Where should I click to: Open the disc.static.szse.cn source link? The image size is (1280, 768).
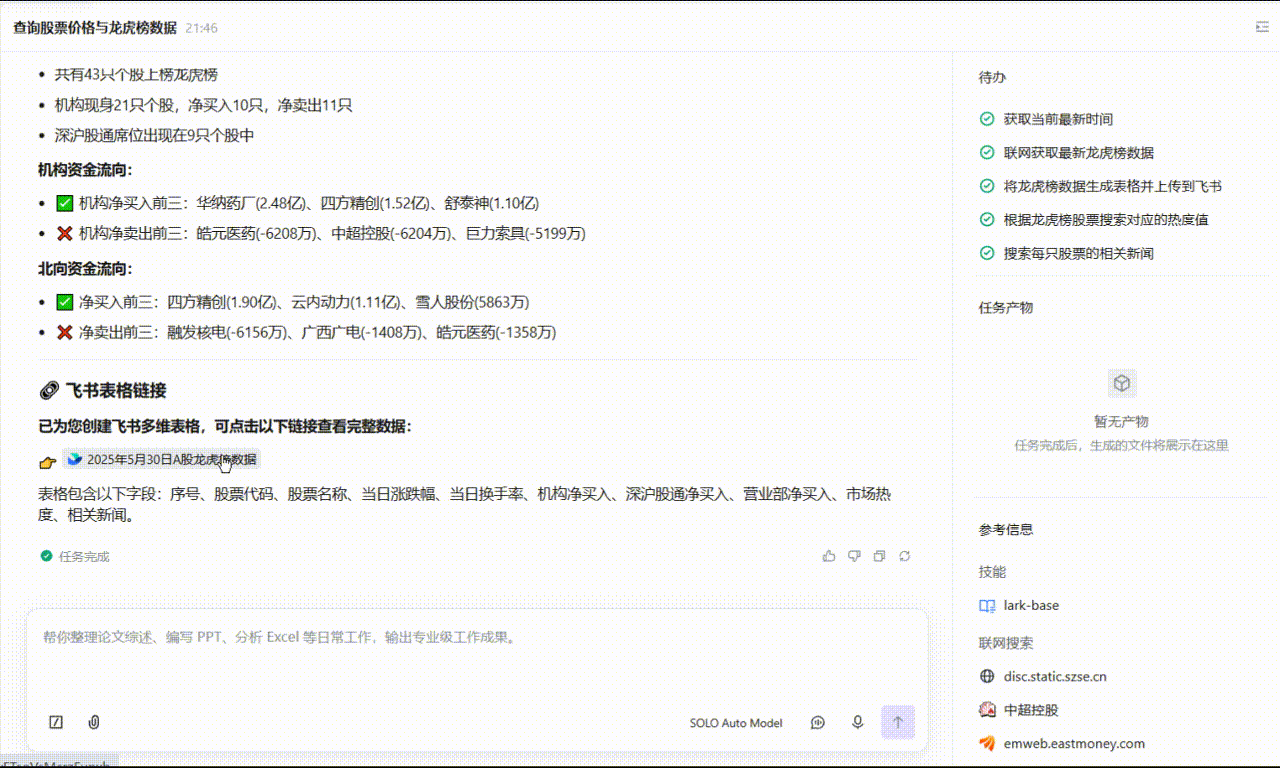click(1055, 677)
